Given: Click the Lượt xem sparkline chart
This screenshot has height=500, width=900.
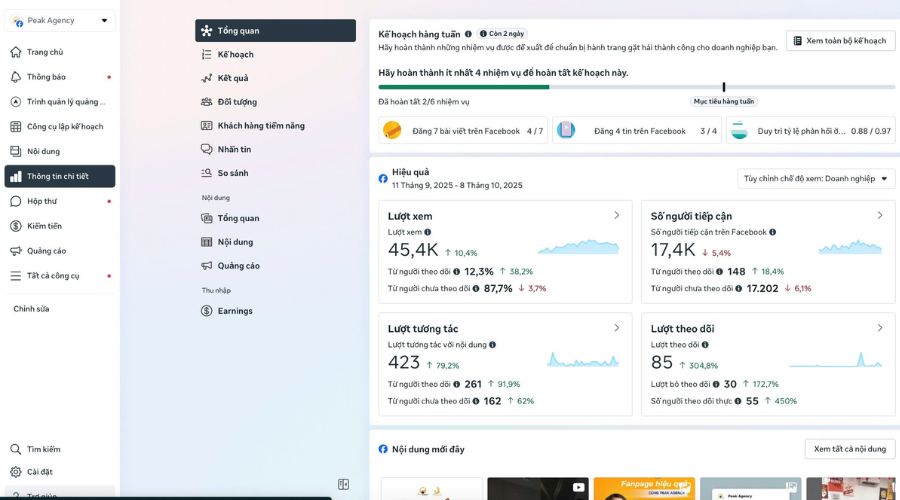Looking at the screenshot, I should pyautogui.click(x=579, y=247).
